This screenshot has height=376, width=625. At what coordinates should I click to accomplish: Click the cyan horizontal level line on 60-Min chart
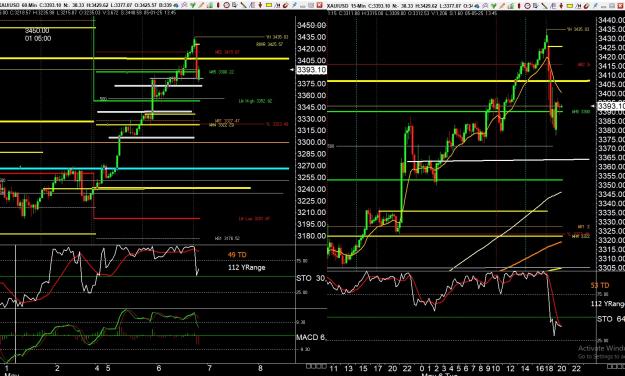point(144,169)
